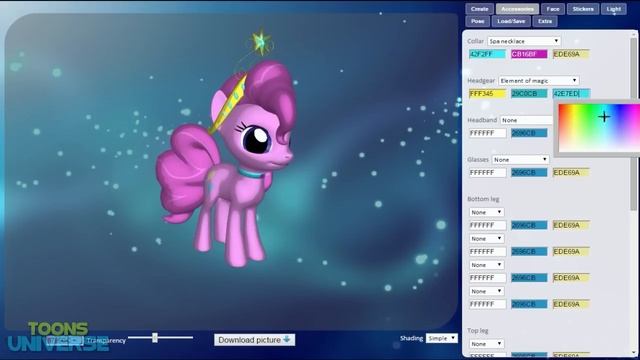This screenshot has height=360, width=640.
Task: Open the Load/Save tab
Action: (511, 21)
